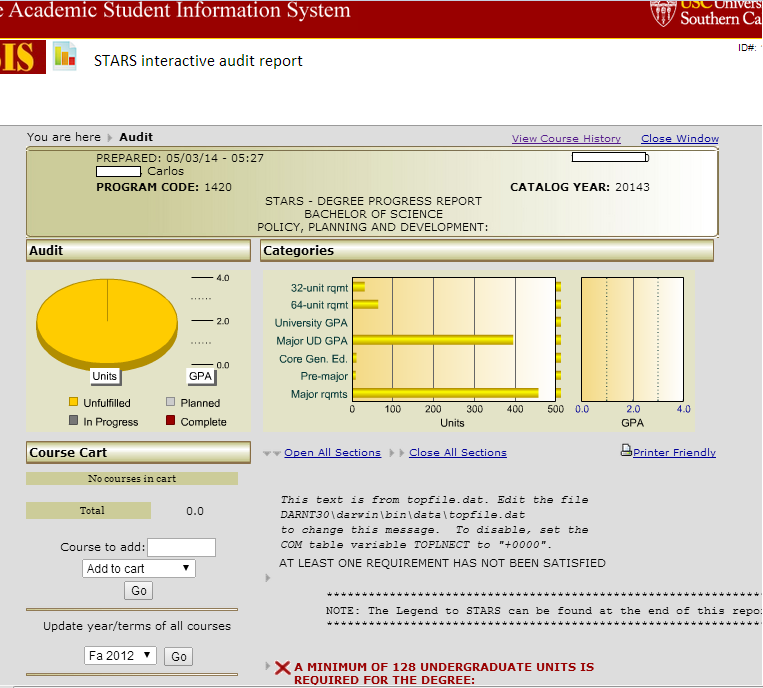Switch to the Units pie chart tab
The image size is (763, 688).
[105, 376]
